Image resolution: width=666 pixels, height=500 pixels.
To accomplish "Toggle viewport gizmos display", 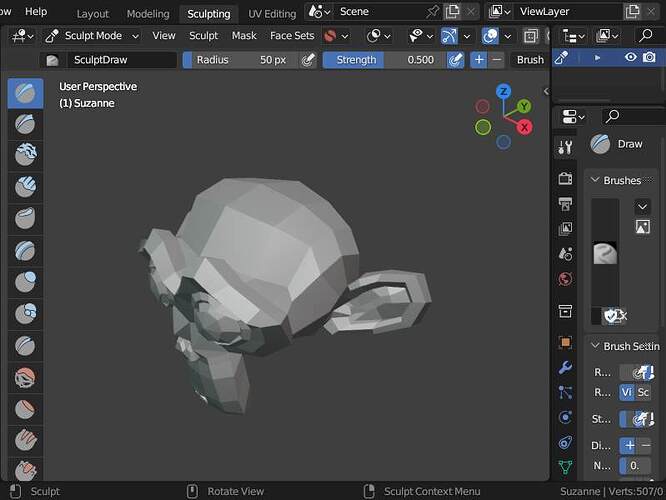I will (449, 36).
